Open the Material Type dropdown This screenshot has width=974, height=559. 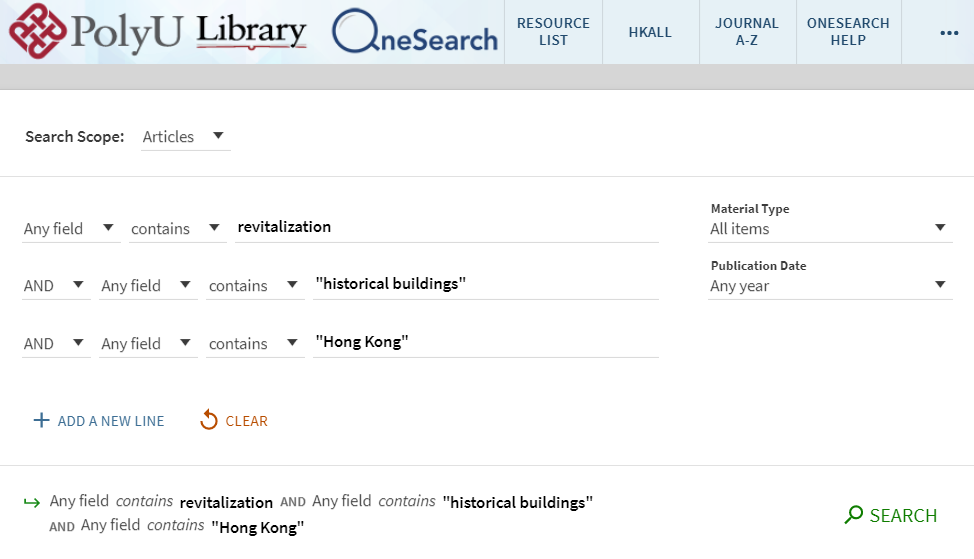click(829, 229)
